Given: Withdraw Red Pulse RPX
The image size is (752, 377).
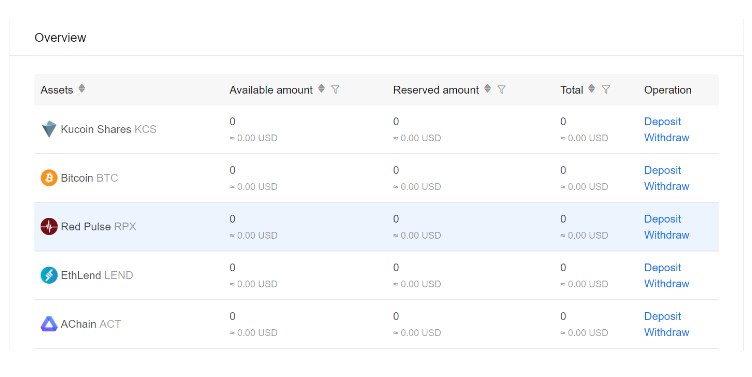Looking at the screenshot, I should (667, 235).
